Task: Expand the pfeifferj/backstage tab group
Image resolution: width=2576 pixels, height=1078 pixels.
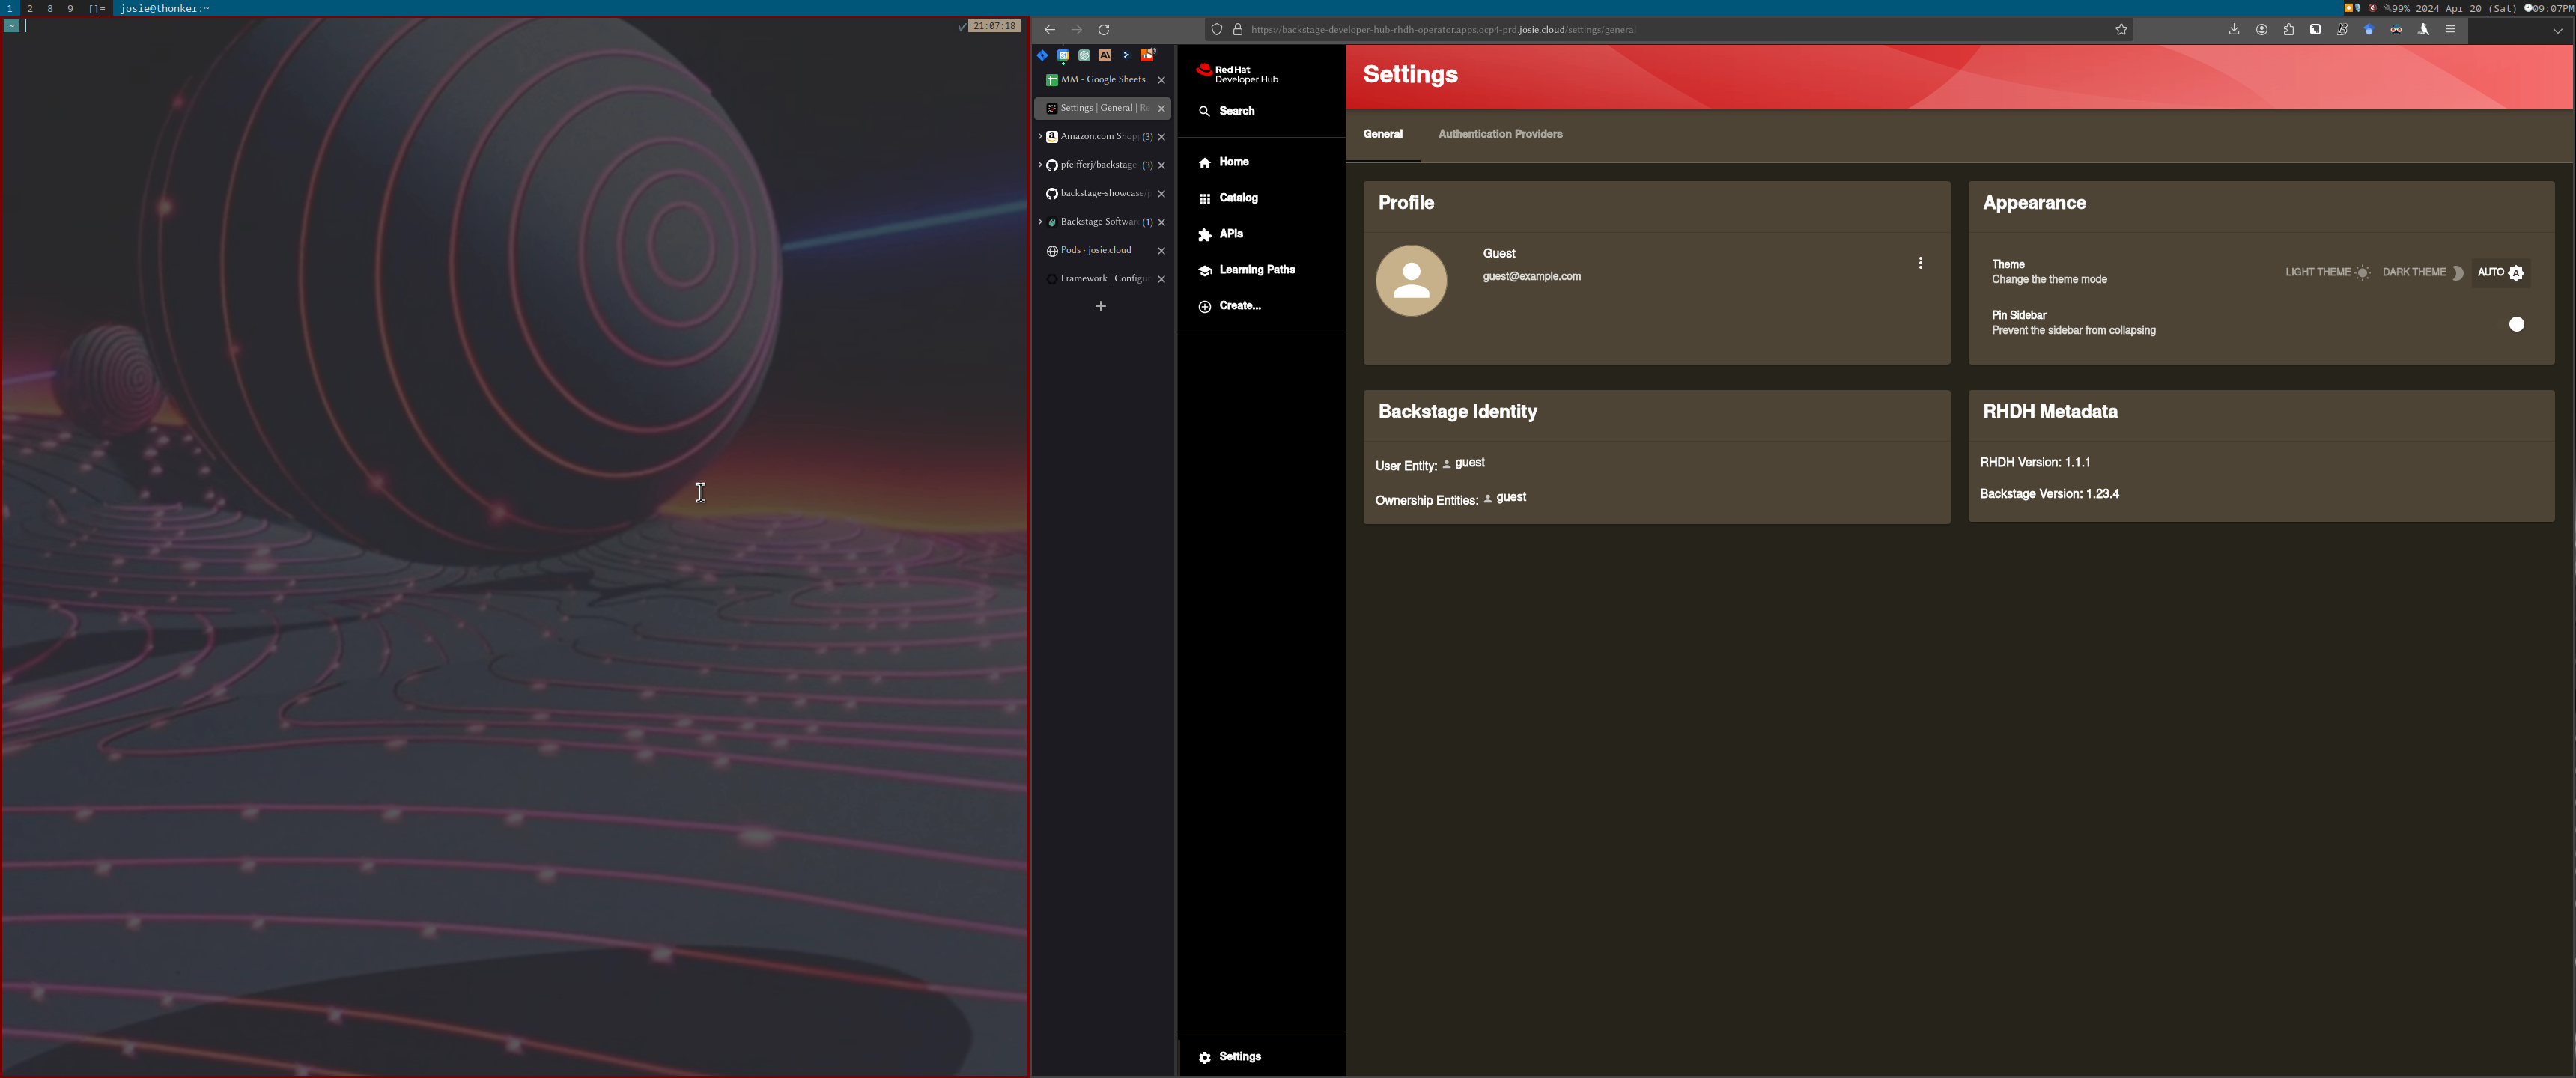Action: (x=1040, y=165)
